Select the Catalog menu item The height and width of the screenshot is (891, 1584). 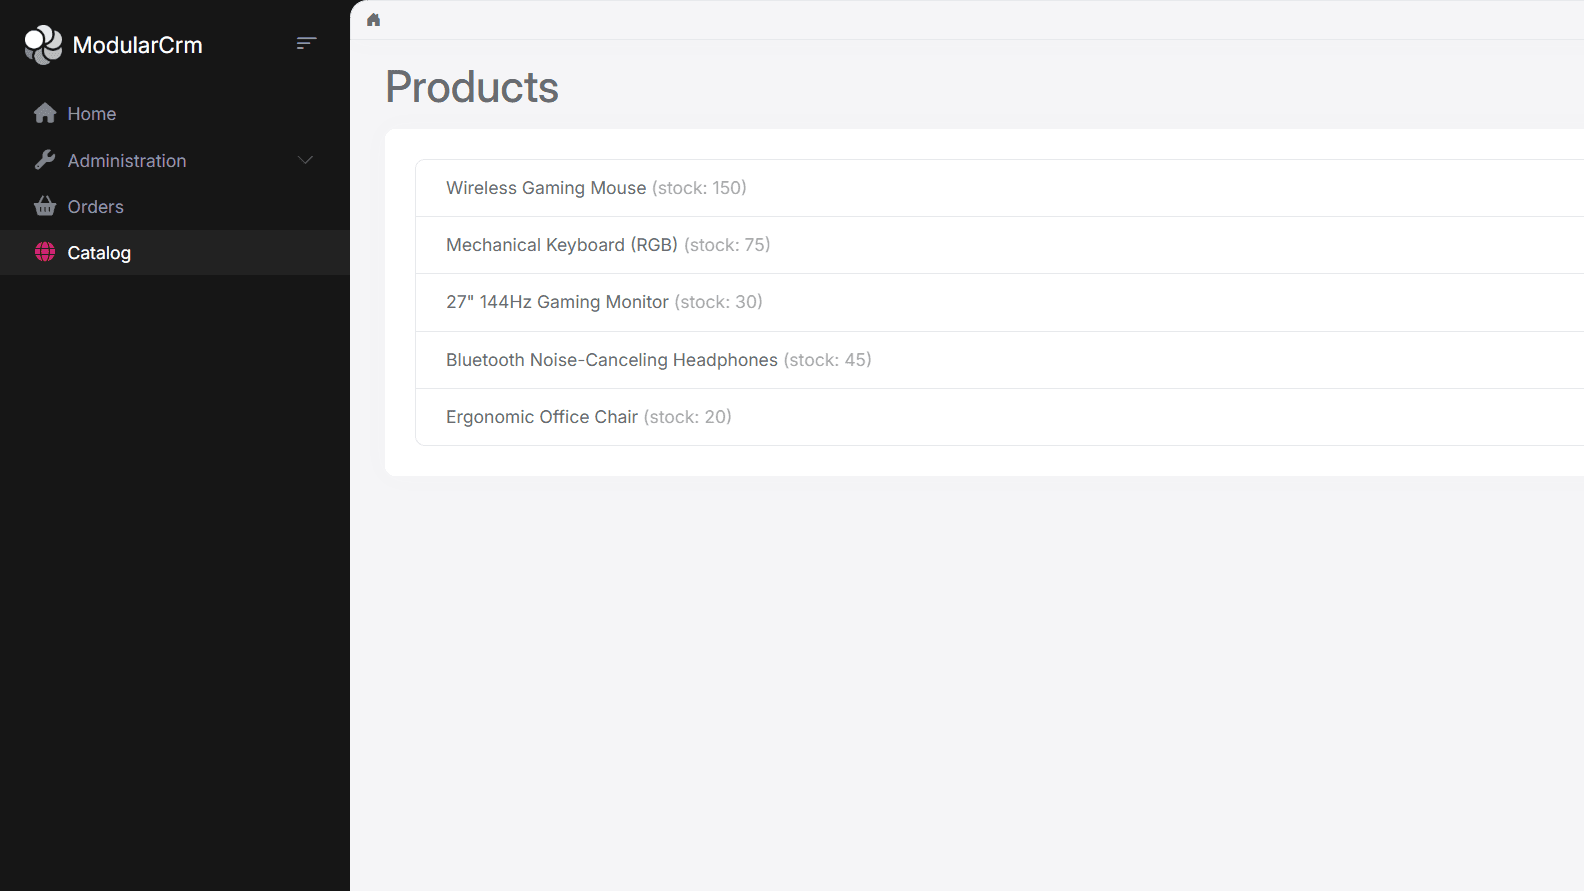coord(175,253)
